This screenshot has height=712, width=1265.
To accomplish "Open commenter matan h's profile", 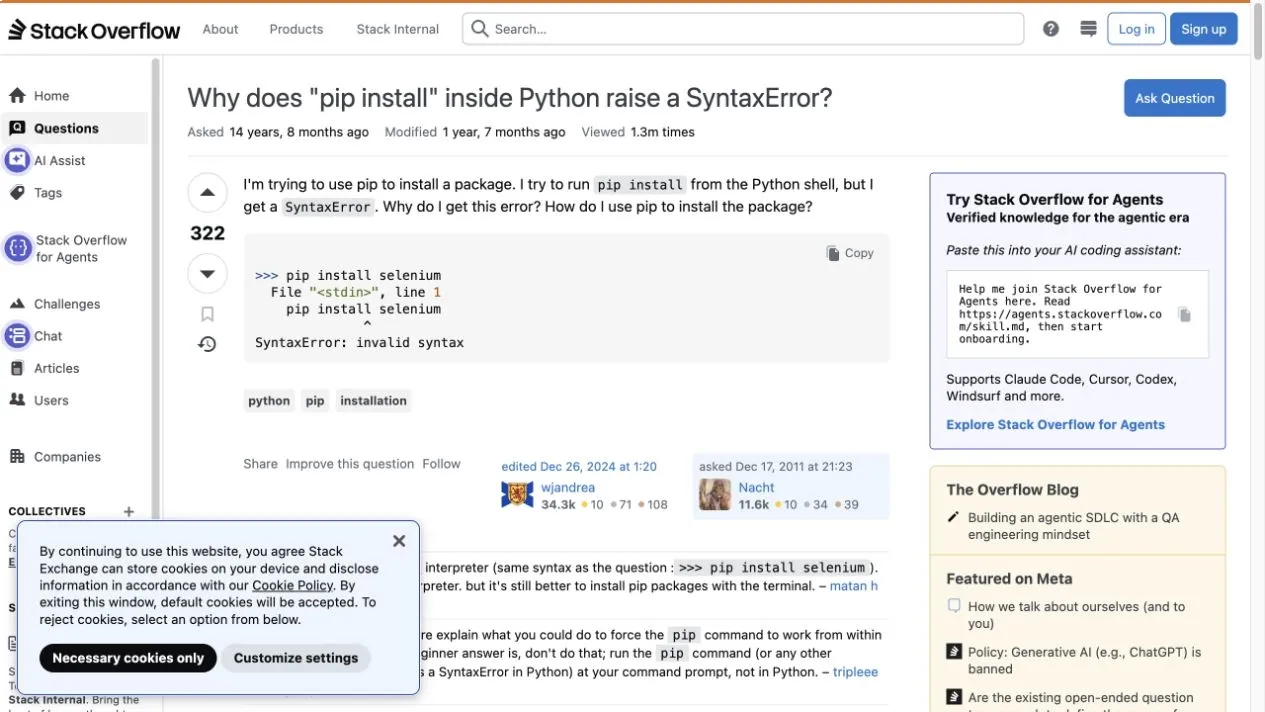I will (x=854, y=586).
